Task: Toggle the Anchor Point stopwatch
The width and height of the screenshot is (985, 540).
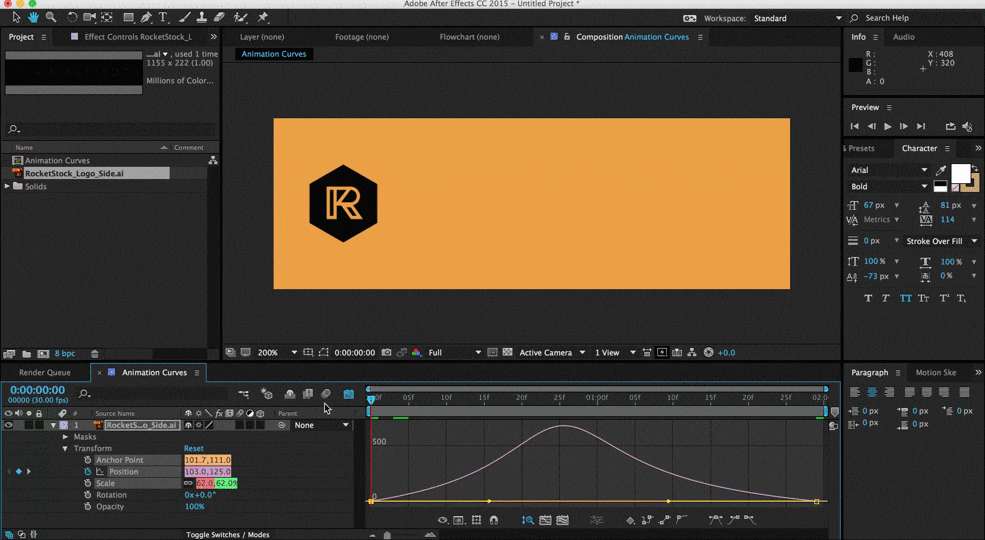Action: pos(87,460)
